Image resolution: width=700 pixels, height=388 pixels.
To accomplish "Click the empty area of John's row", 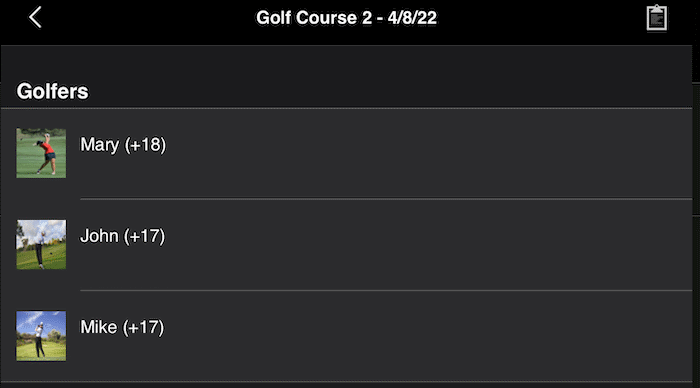I will coord(429,244).
